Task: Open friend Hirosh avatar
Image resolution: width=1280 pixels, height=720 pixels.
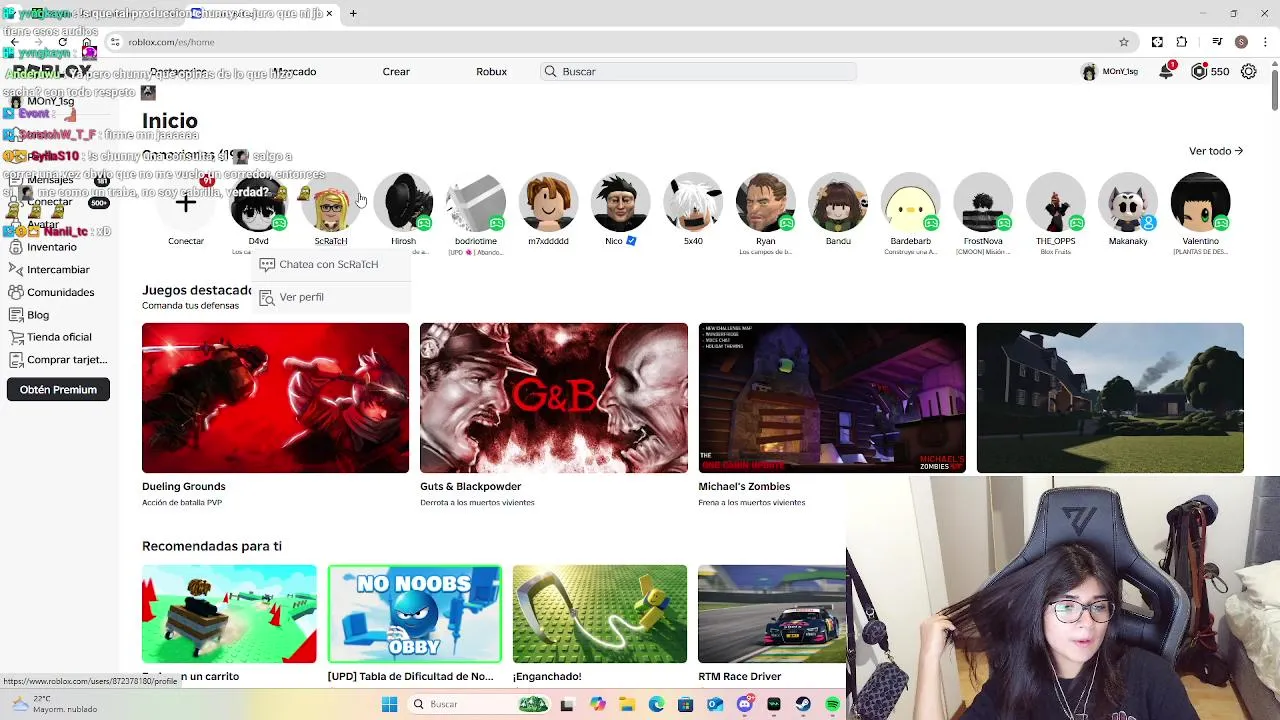Action: tap(403, 203)
